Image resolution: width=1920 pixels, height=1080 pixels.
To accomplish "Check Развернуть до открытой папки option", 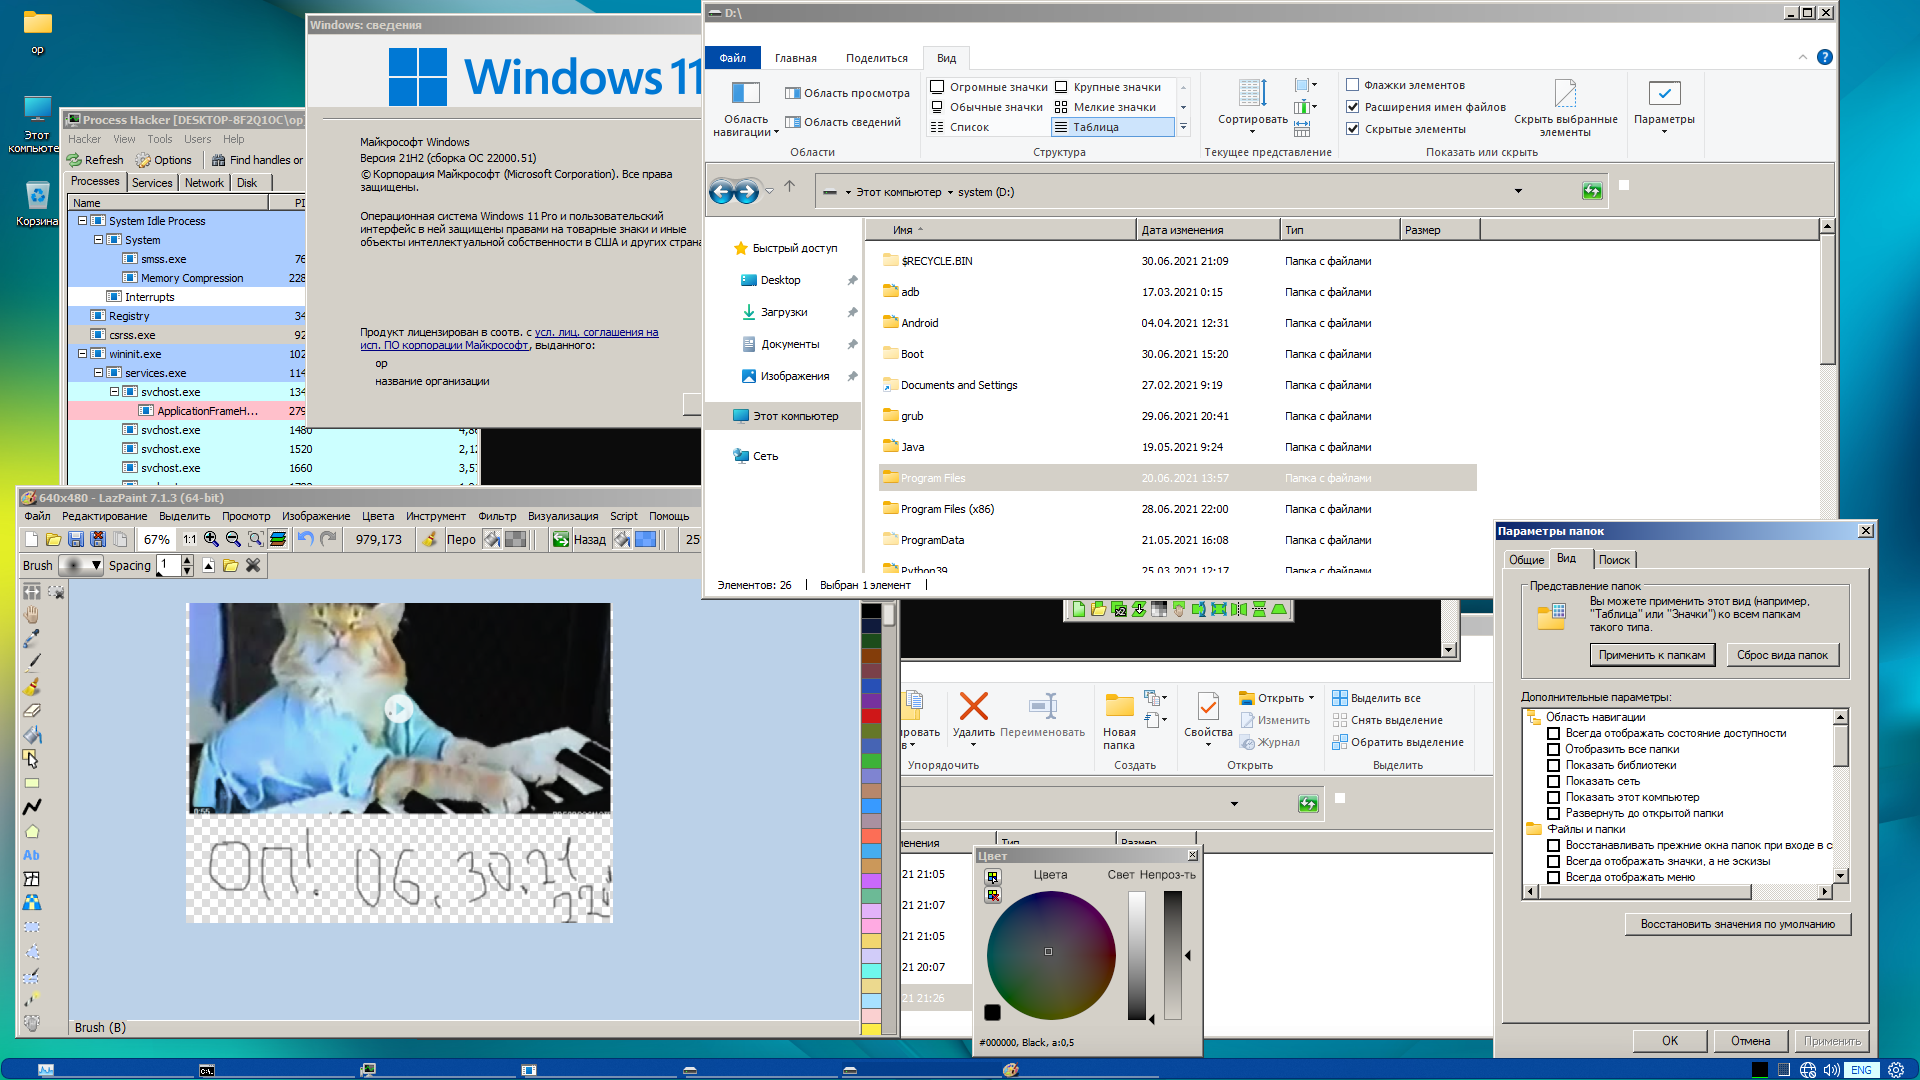I will click(1553, 814).
